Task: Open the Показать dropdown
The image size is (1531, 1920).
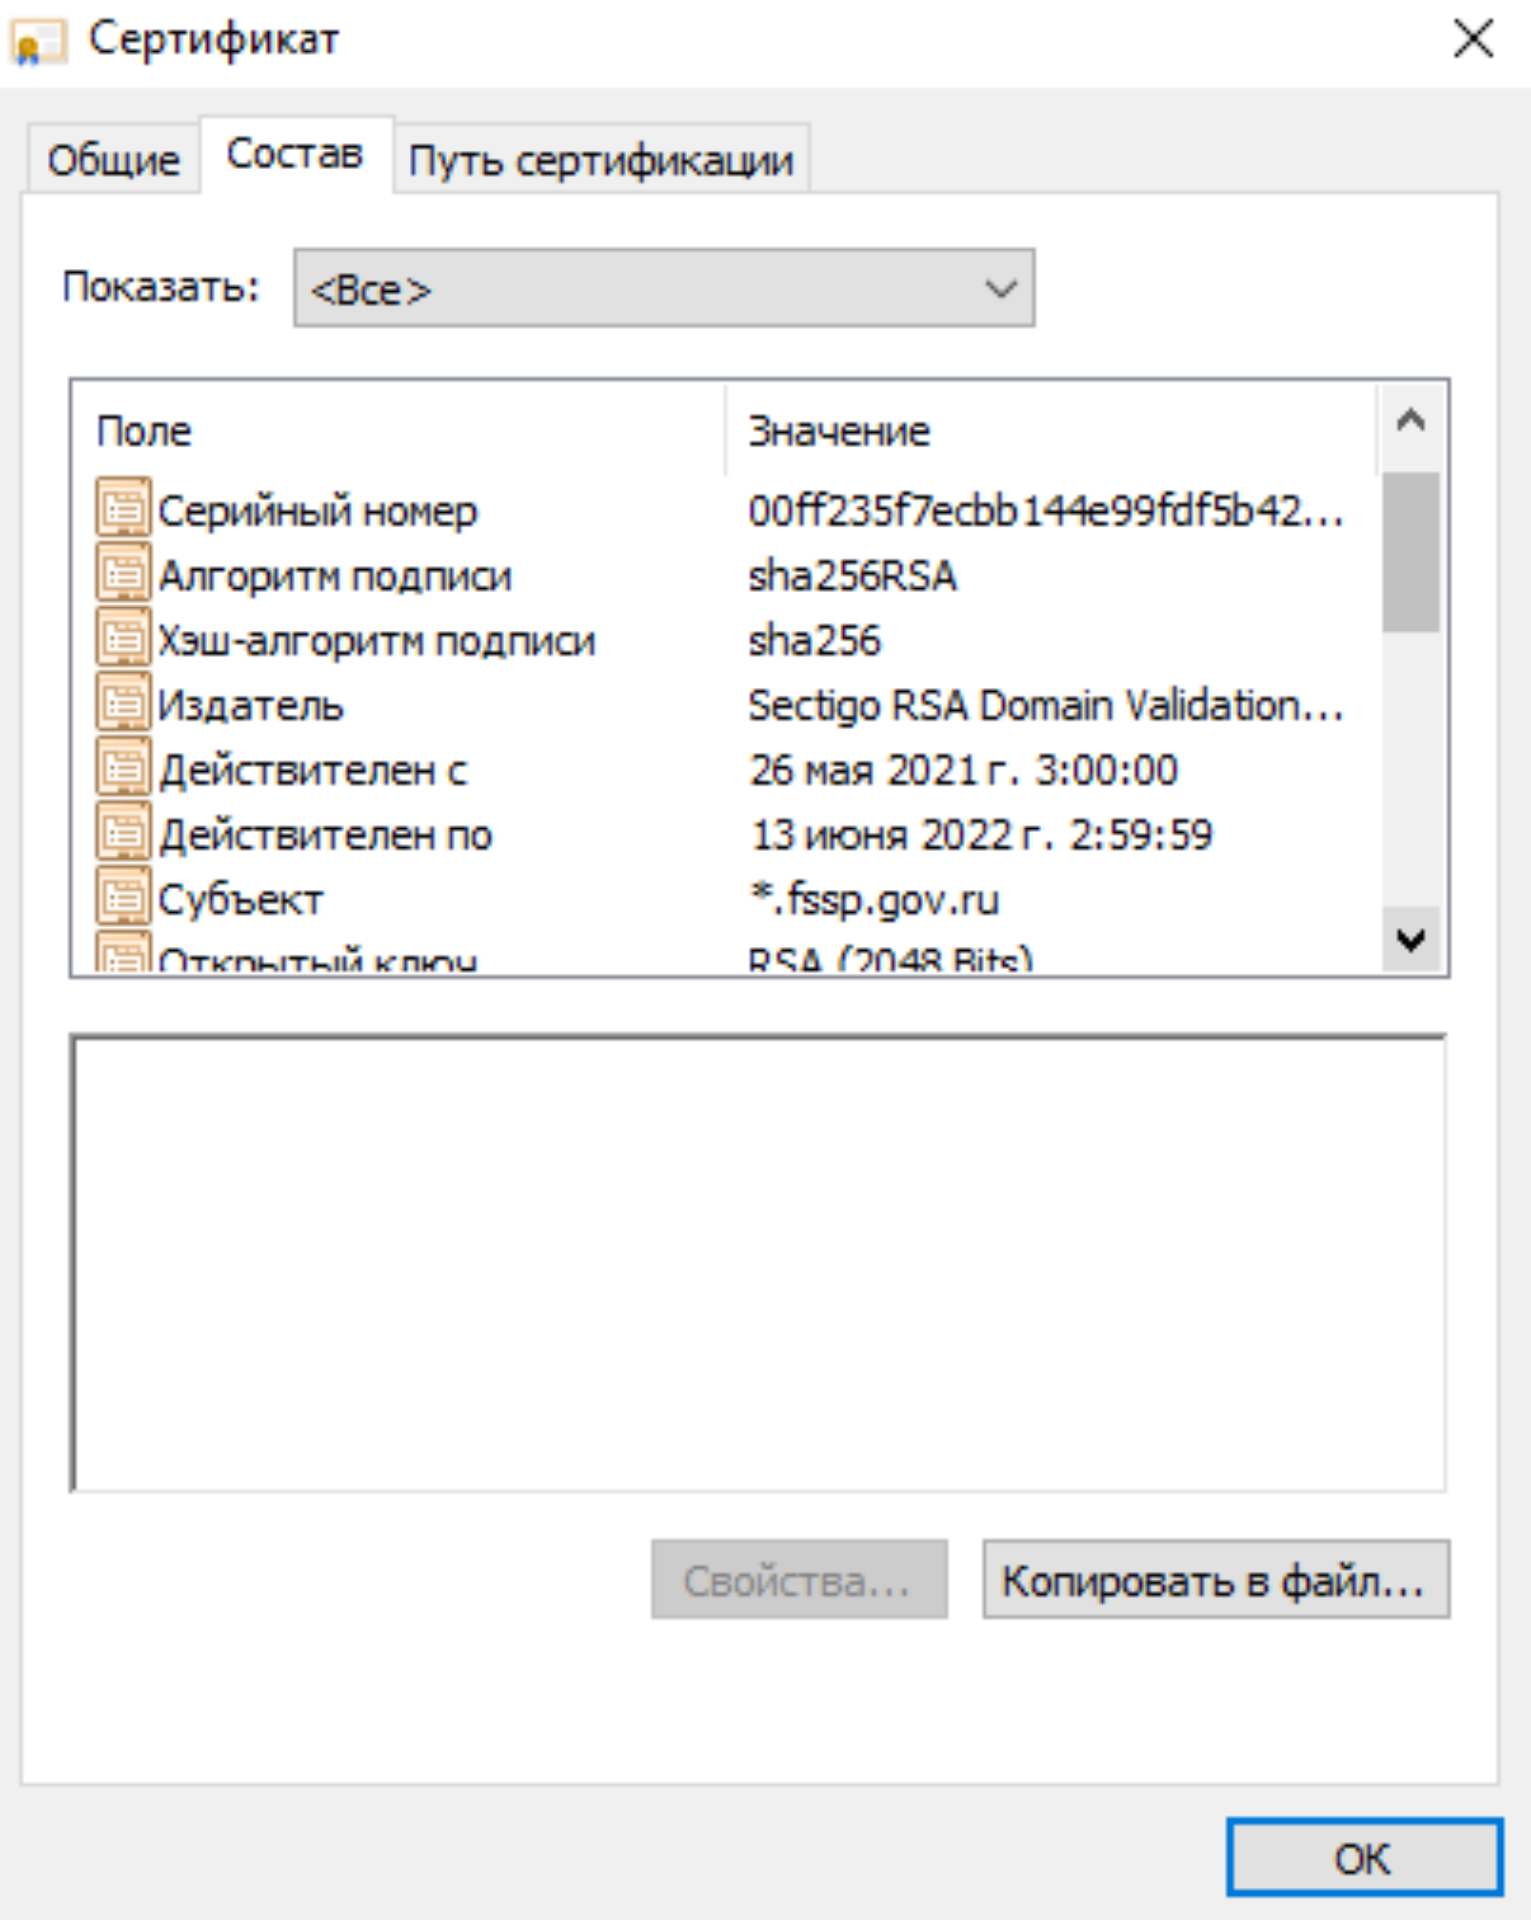Action: 664,288
